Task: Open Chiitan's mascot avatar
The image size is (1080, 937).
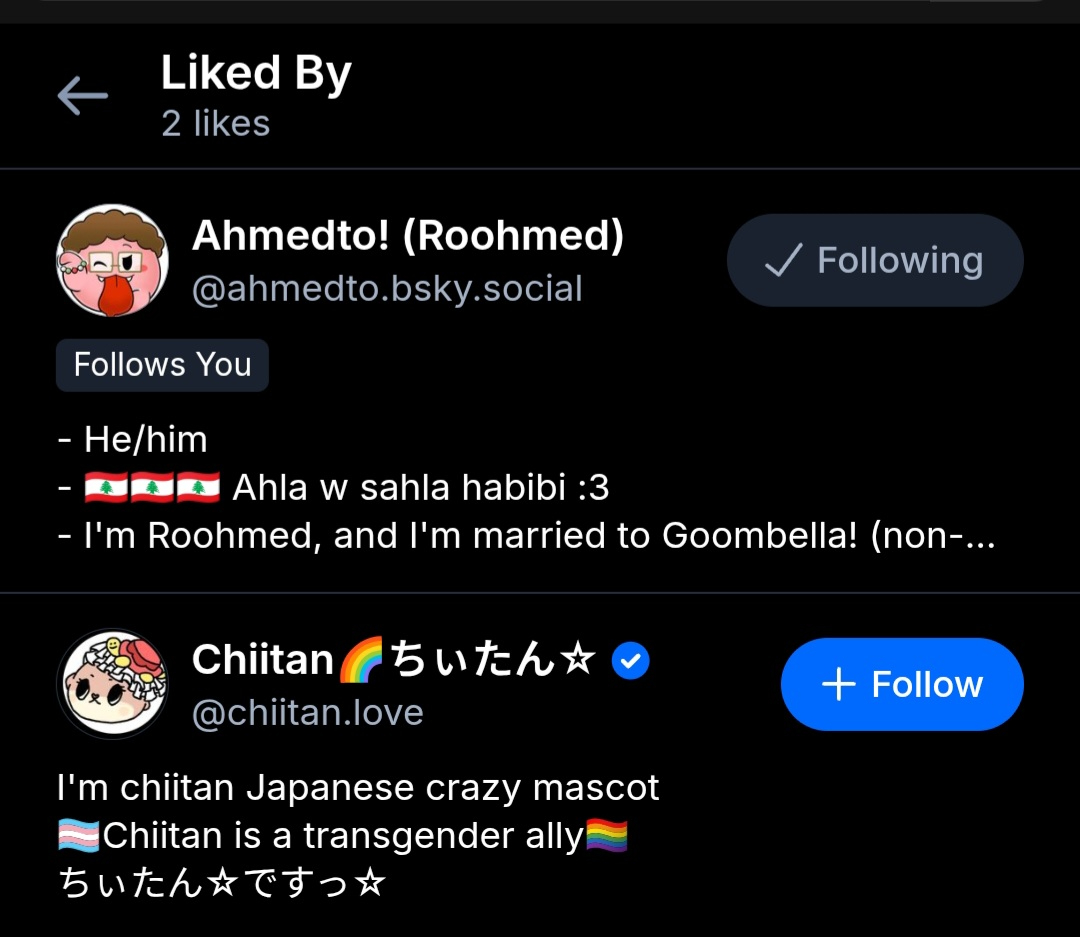Action: pos(112,684)
